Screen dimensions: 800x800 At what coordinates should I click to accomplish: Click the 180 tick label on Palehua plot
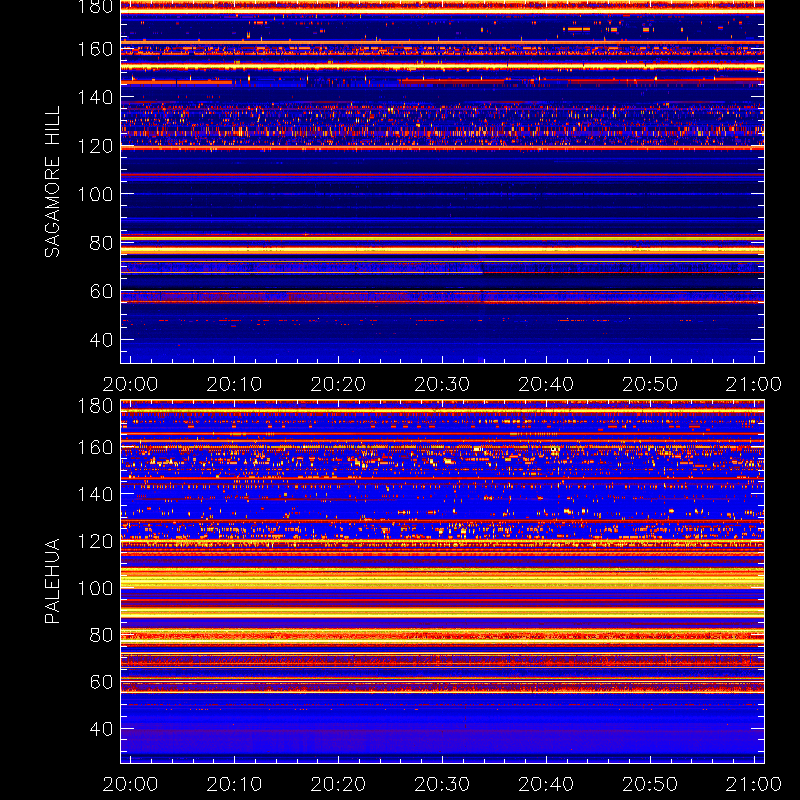pyautogui.click(x=95, y=406)
